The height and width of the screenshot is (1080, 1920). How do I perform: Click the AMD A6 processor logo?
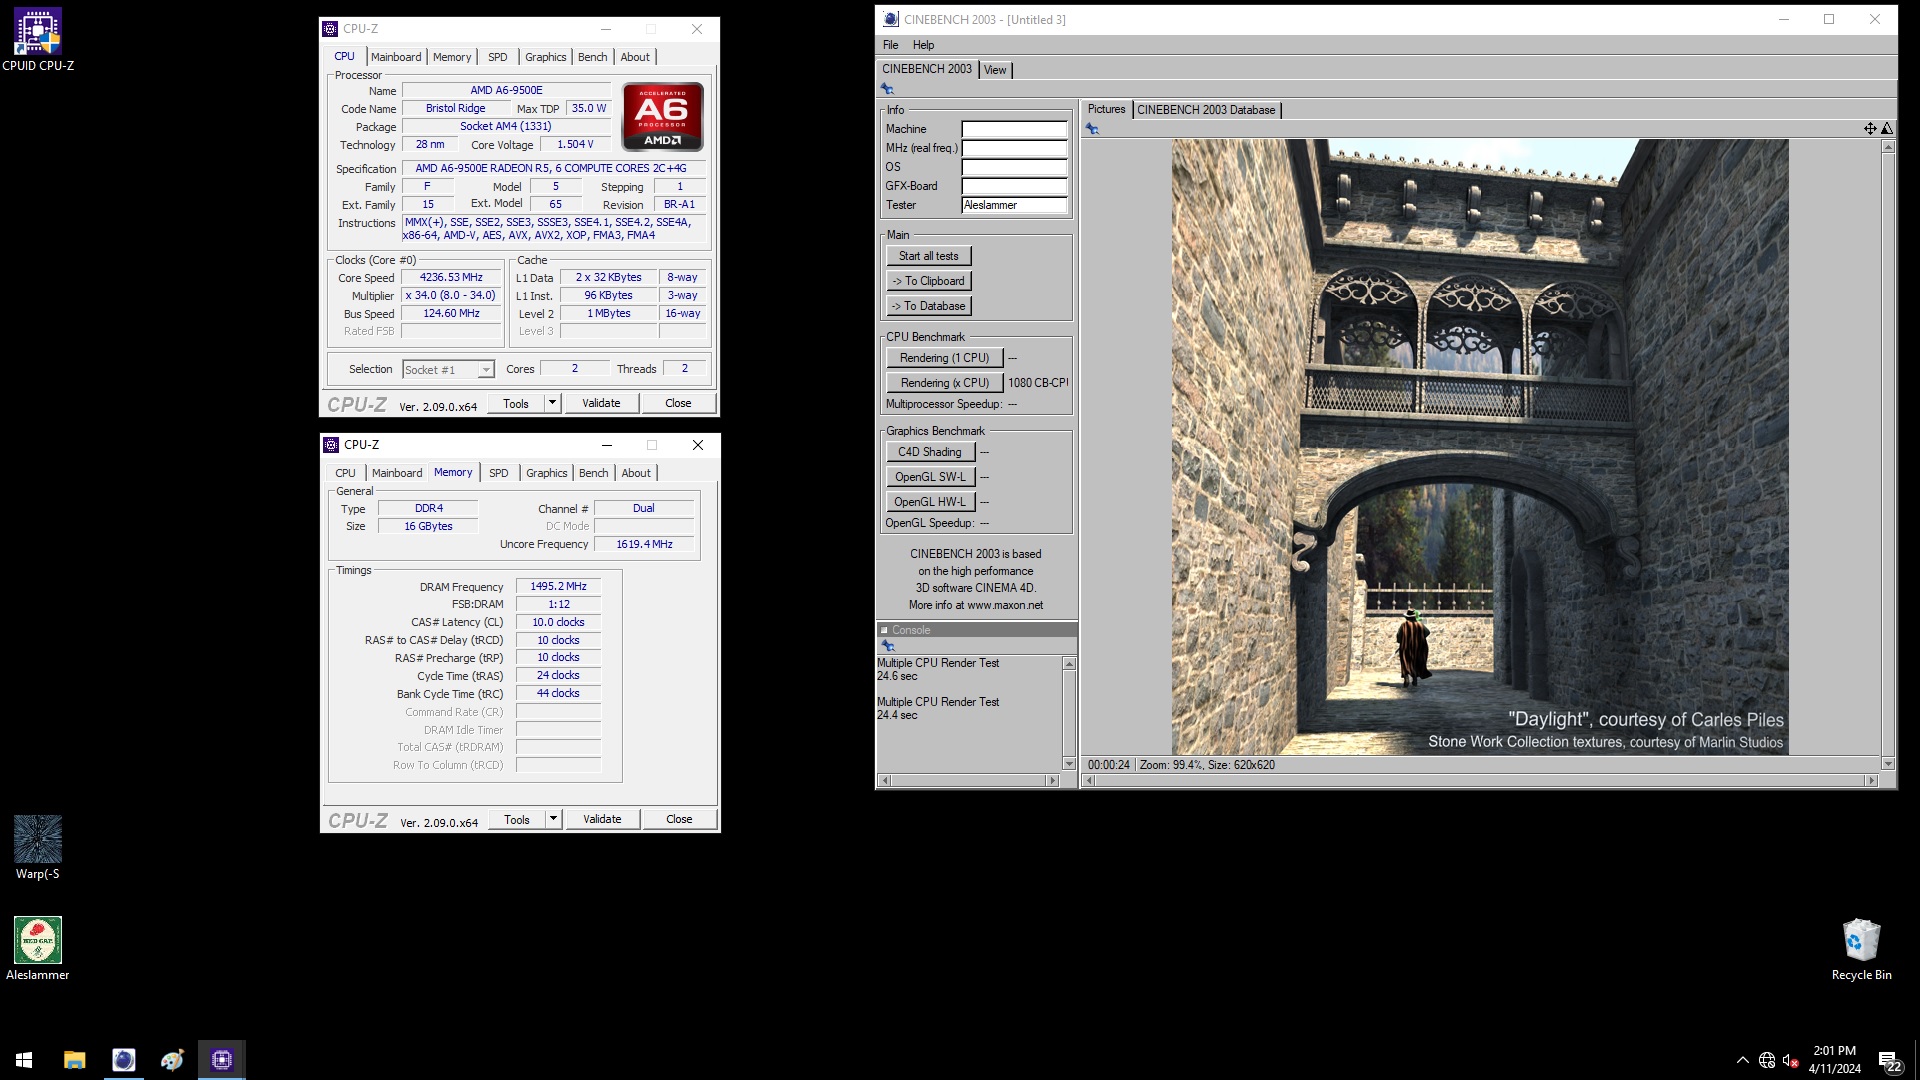[662, 116]
